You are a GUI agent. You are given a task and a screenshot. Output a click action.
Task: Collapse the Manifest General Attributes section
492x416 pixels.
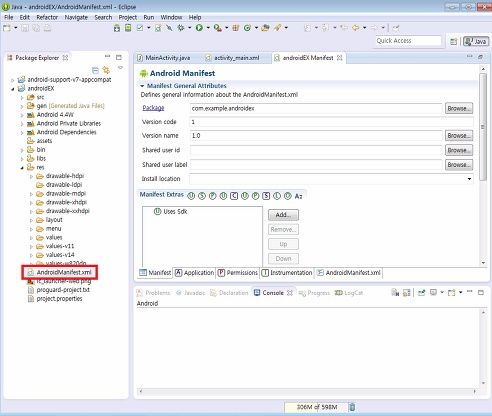pos(142,86)
